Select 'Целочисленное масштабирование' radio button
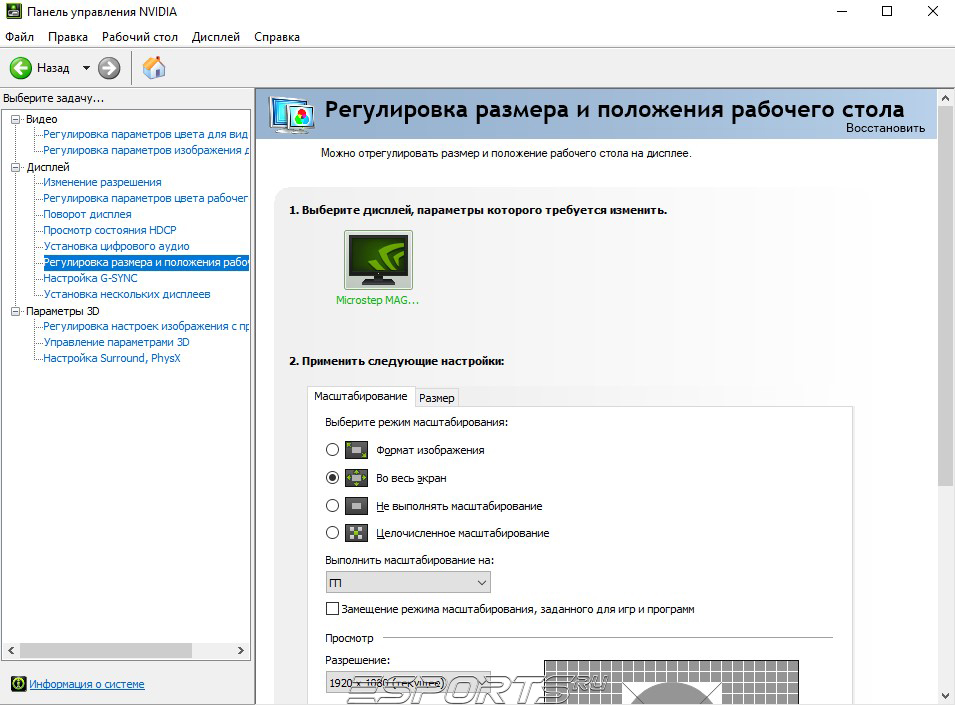 coord(332,533)
